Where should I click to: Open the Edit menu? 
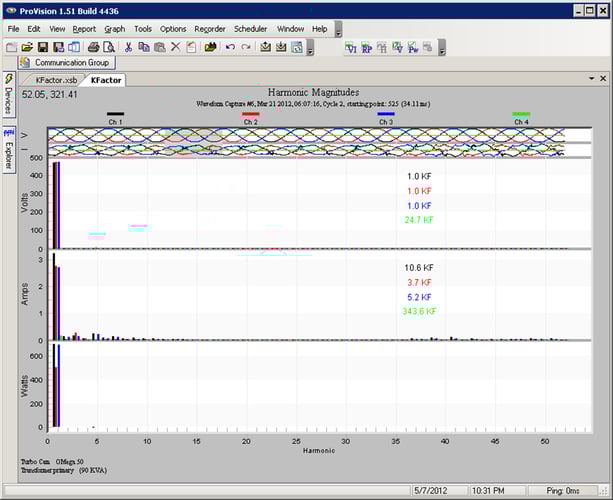[34, 29]
